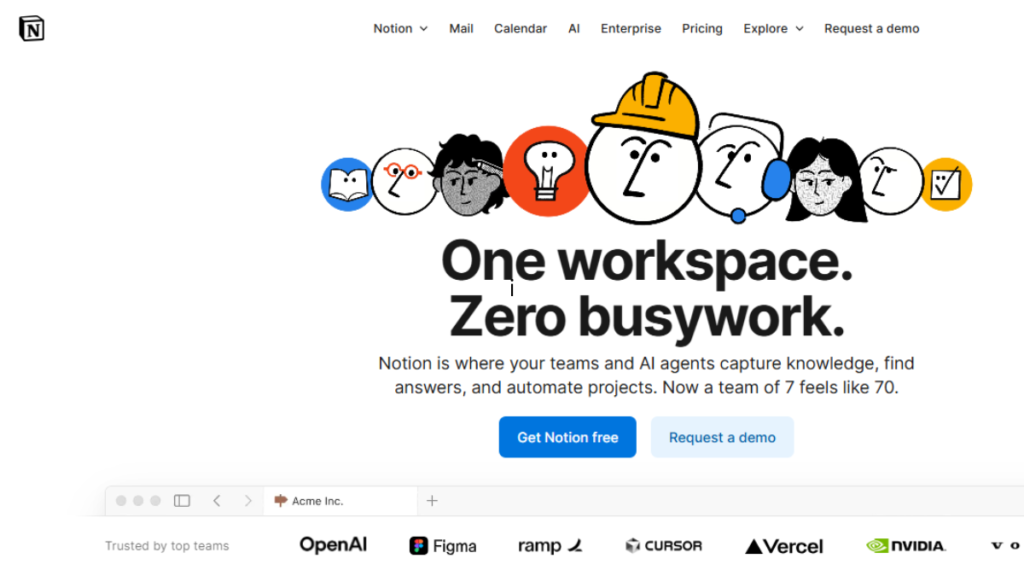Screen dimensions: 1024x576
Task: Click the Get Notion free button
Action: point(567,437)
